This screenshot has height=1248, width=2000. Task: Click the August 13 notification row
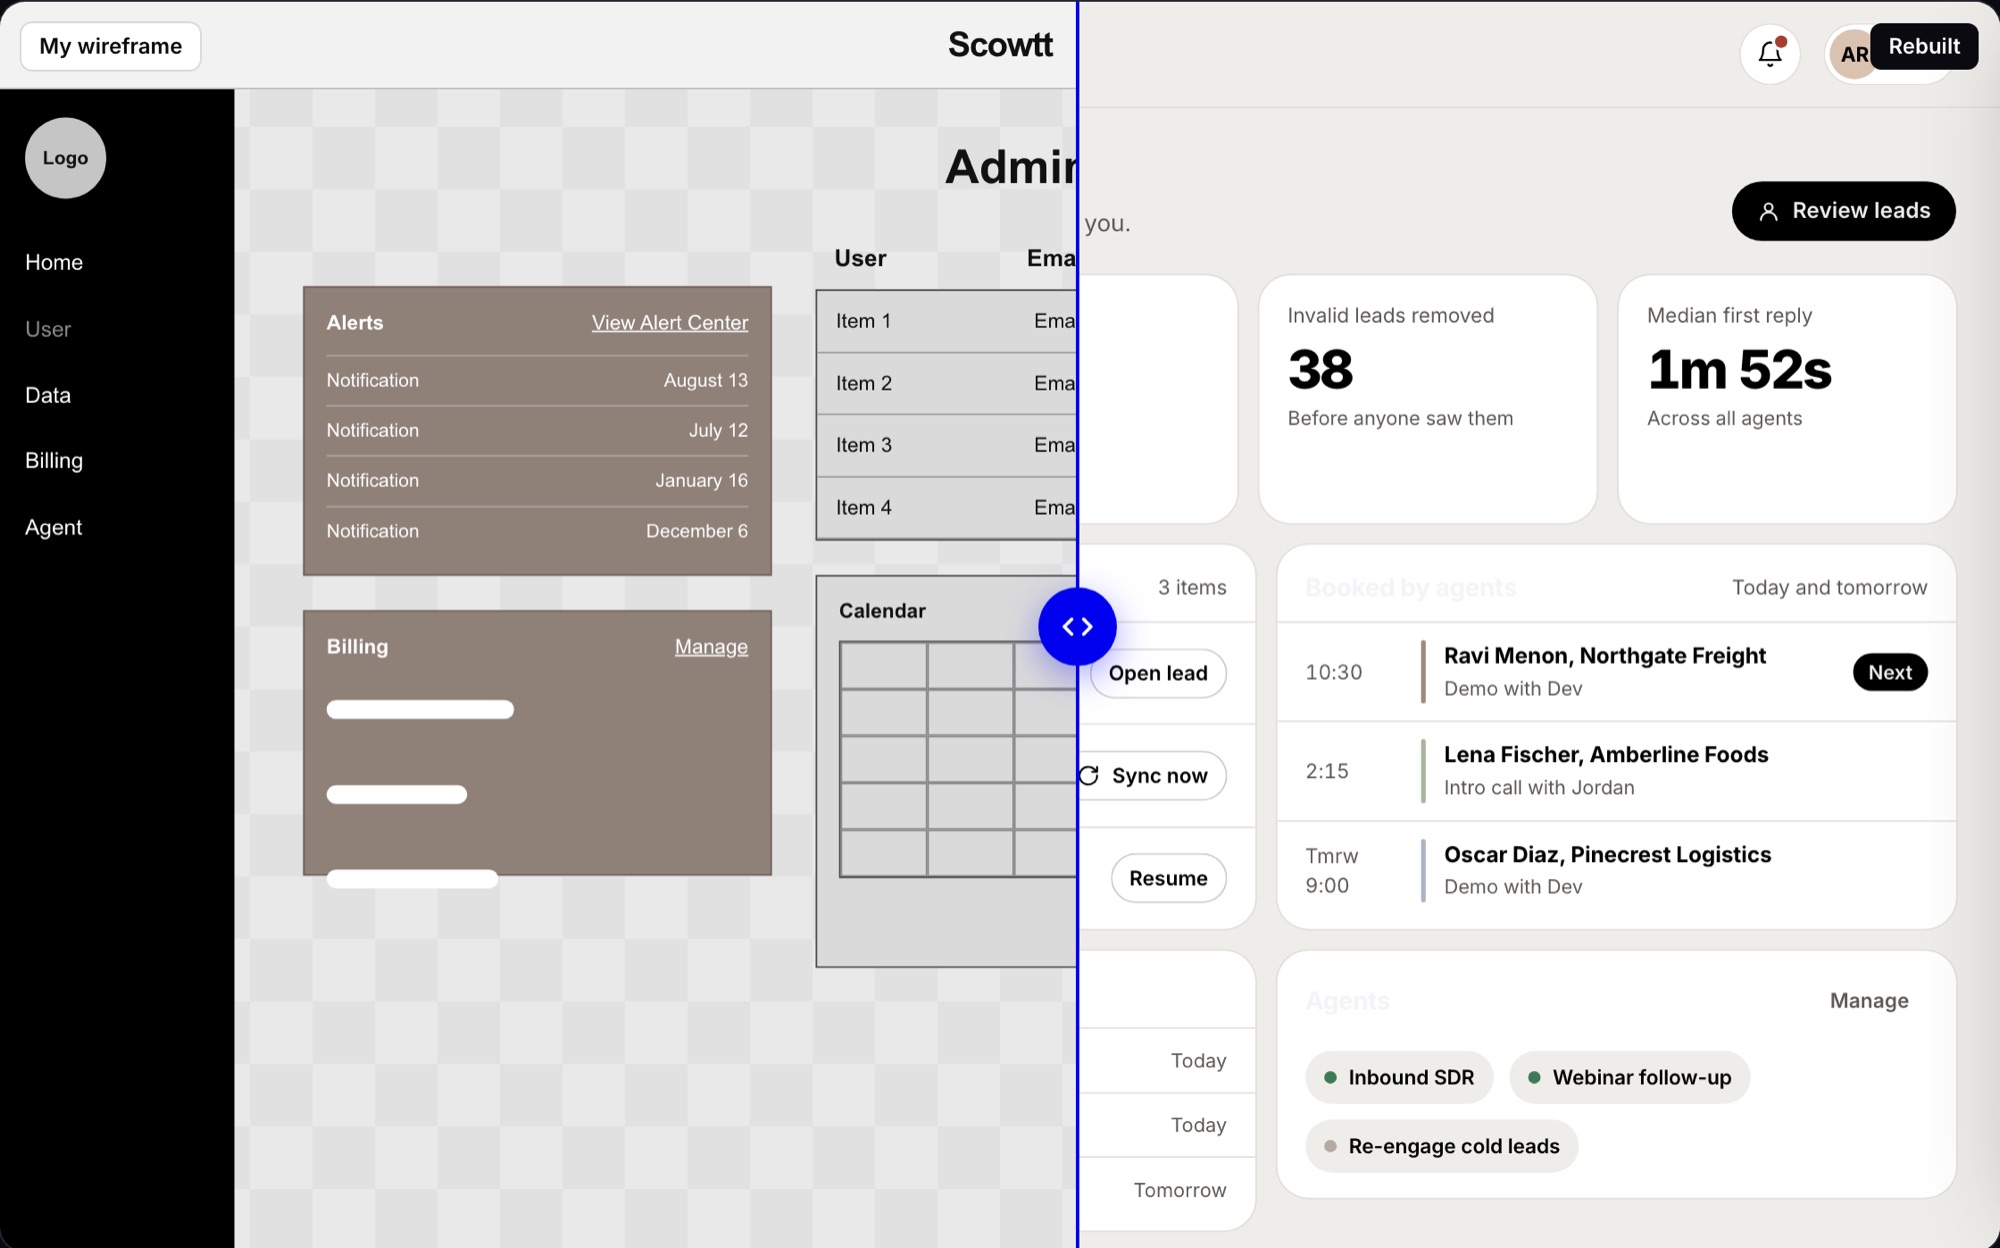coord(537,381)
